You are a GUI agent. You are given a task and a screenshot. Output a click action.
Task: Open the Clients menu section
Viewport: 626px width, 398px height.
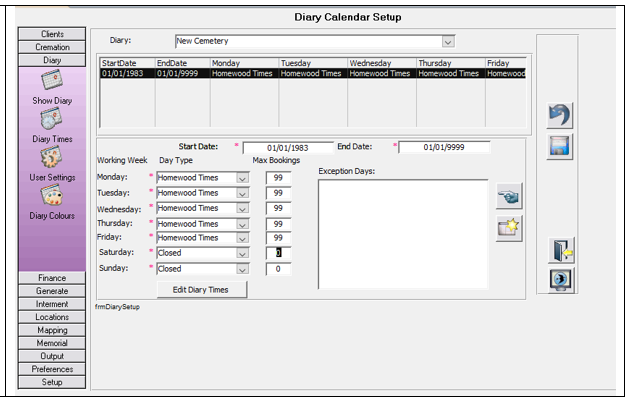(52, 34)
